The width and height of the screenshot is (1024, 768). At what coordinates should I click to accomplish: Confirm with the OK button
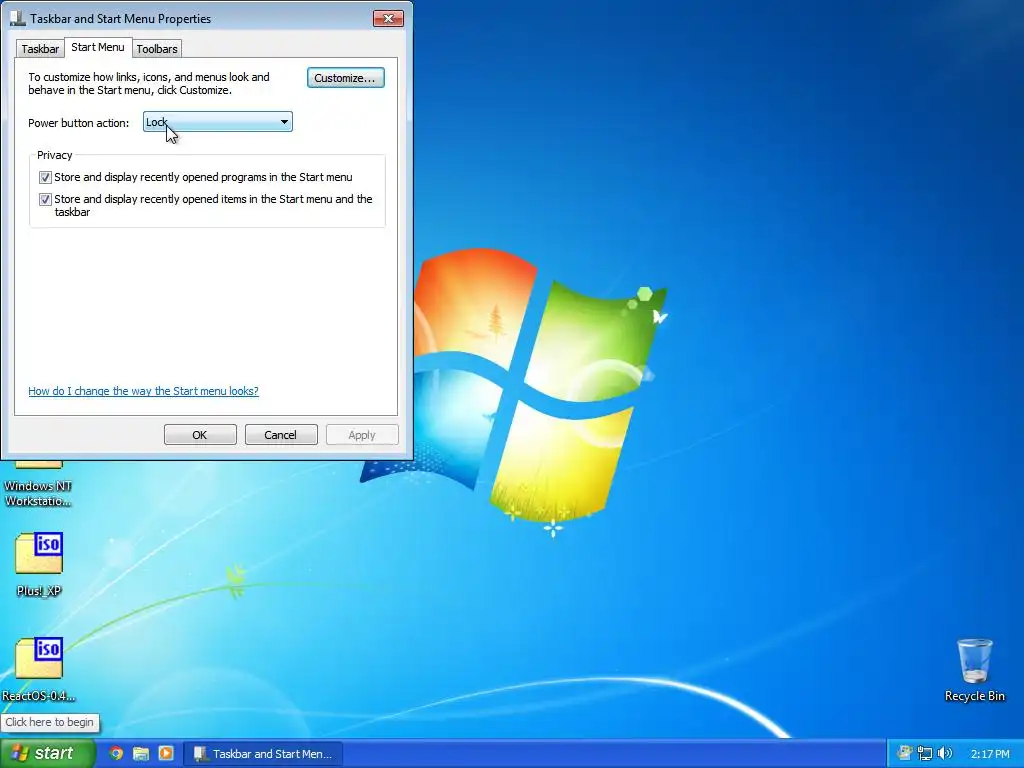[x=200, y=435]
